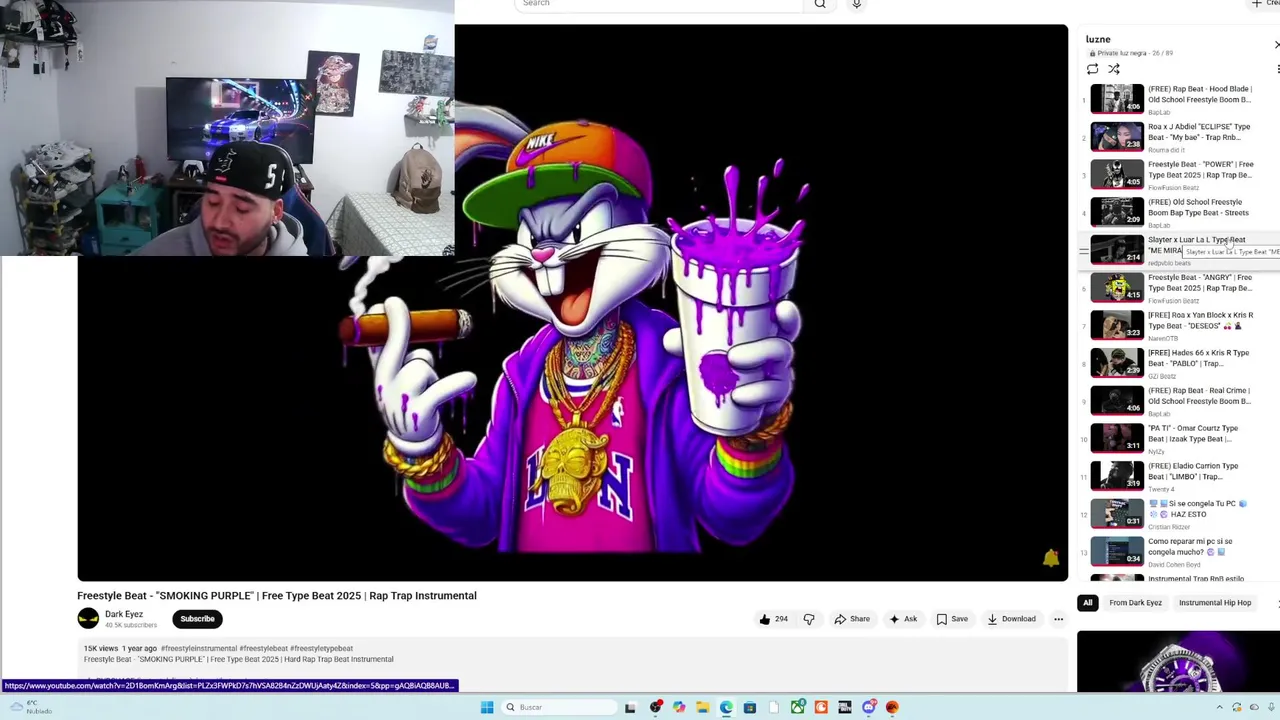Viewport: 1280px width, 720px height.
Task: Open the purple watch recommended video thumbnail
Action: [x=1178, y=661]
